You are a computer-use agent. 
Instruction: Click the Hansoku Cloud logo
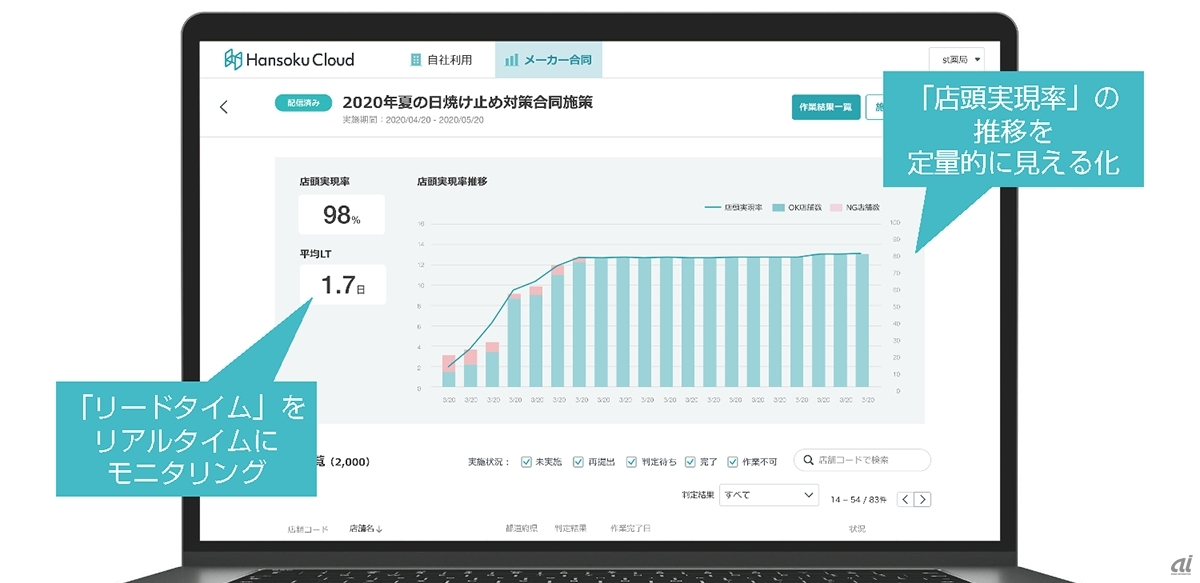(x=289, y=60)
